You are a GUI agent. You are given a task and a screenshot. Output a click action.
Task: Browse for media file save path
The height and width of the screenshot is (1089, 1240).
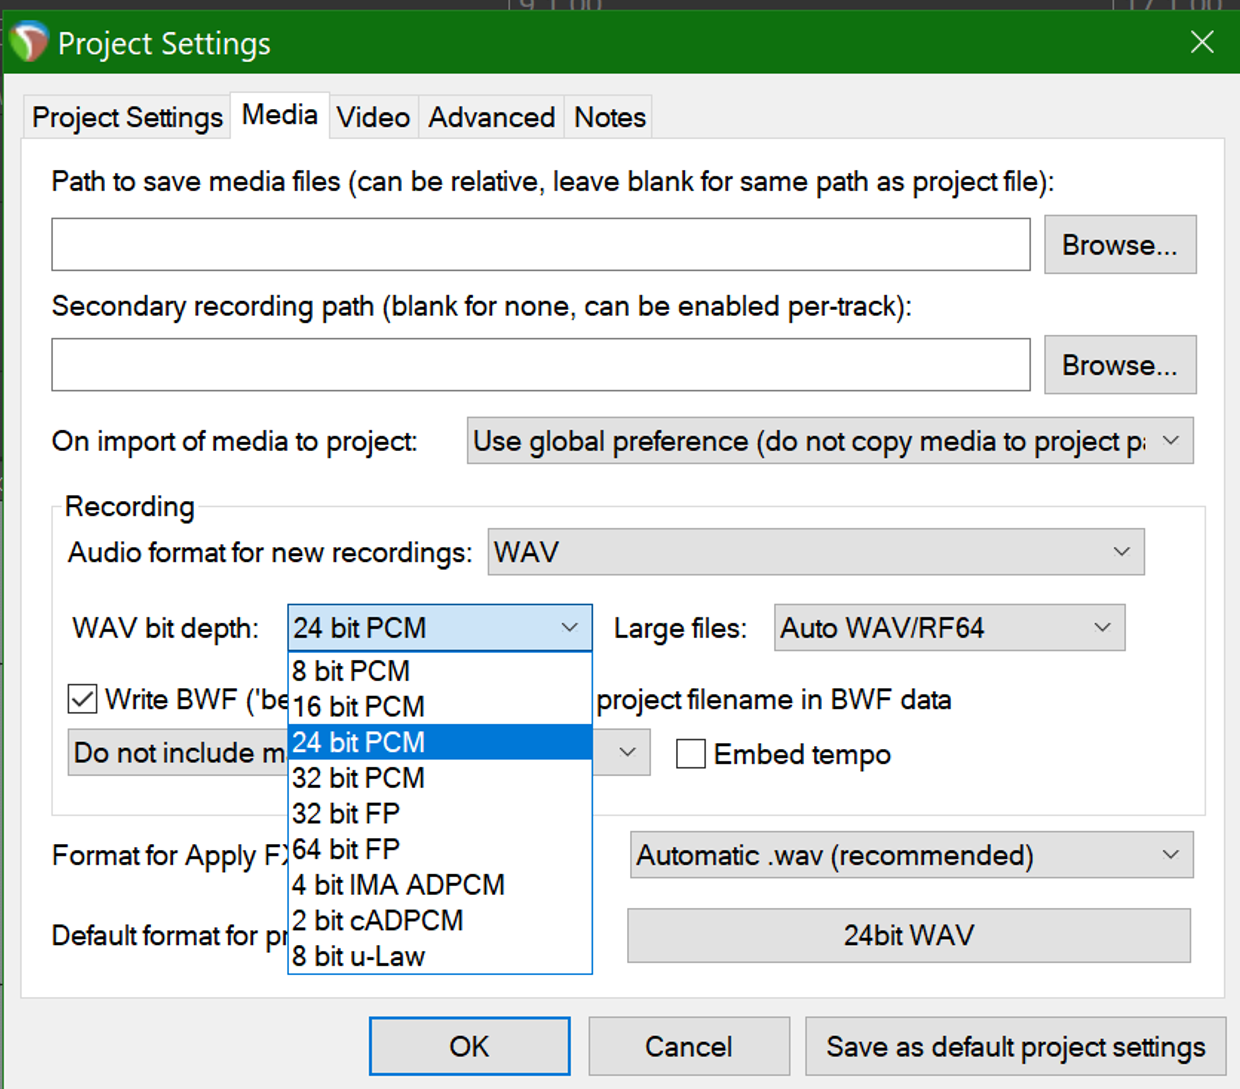pyautogui.click(x=1119, y=244)
